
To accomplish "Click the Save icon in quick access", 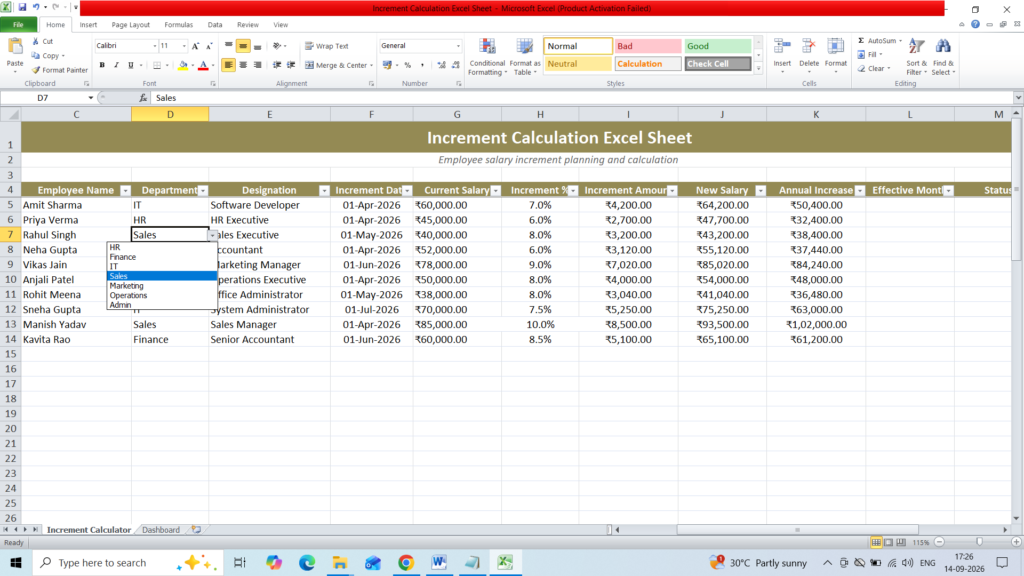I will pyautogui.click(x=22, y=8).
